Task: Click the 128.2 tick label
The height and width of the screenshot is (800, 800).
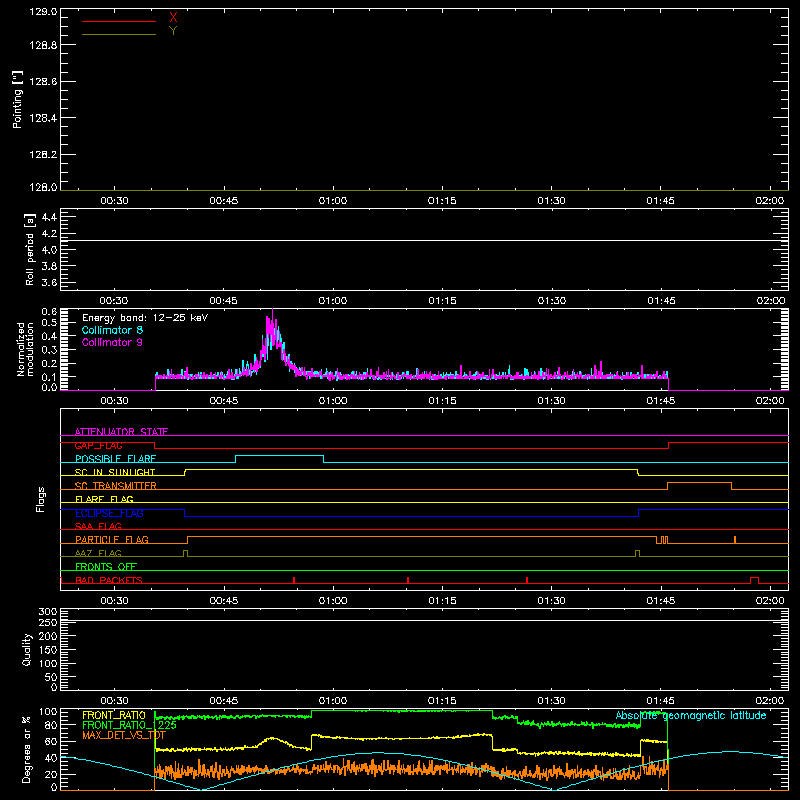Action: tap(43, 155)
